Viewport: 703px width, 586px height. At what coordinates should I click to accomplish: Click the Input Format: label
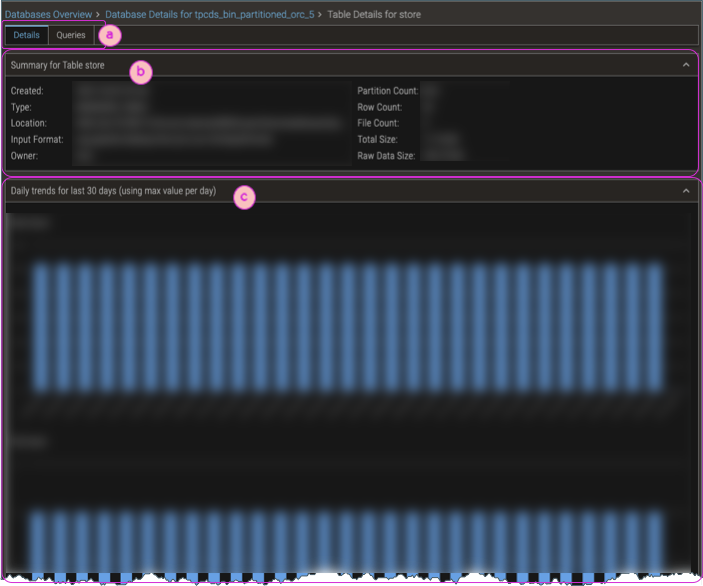[x=37, y=139]
